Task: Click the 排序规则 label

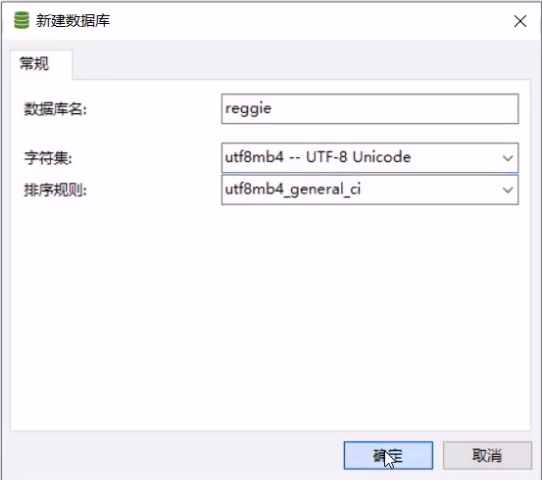Action: 55,190
